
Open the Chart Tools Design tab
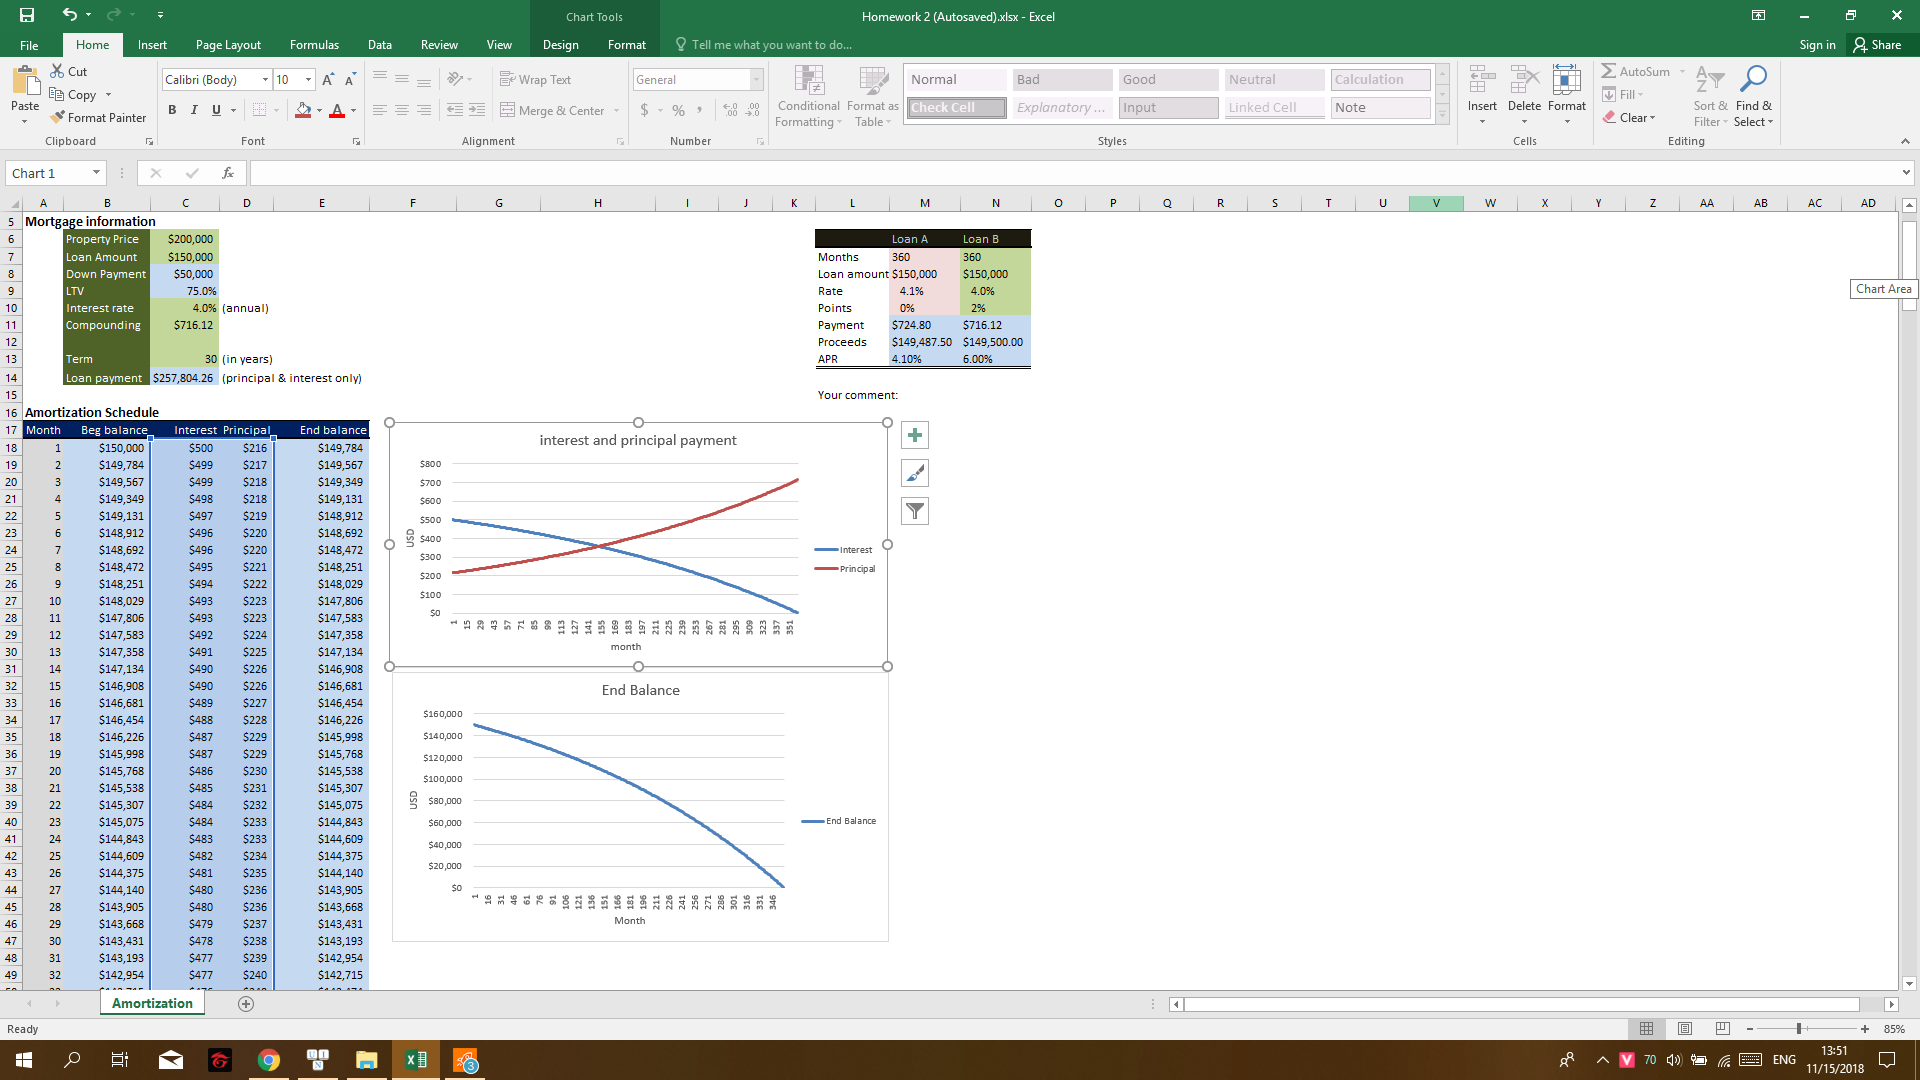pyautogui.click(x=560, y=45)
